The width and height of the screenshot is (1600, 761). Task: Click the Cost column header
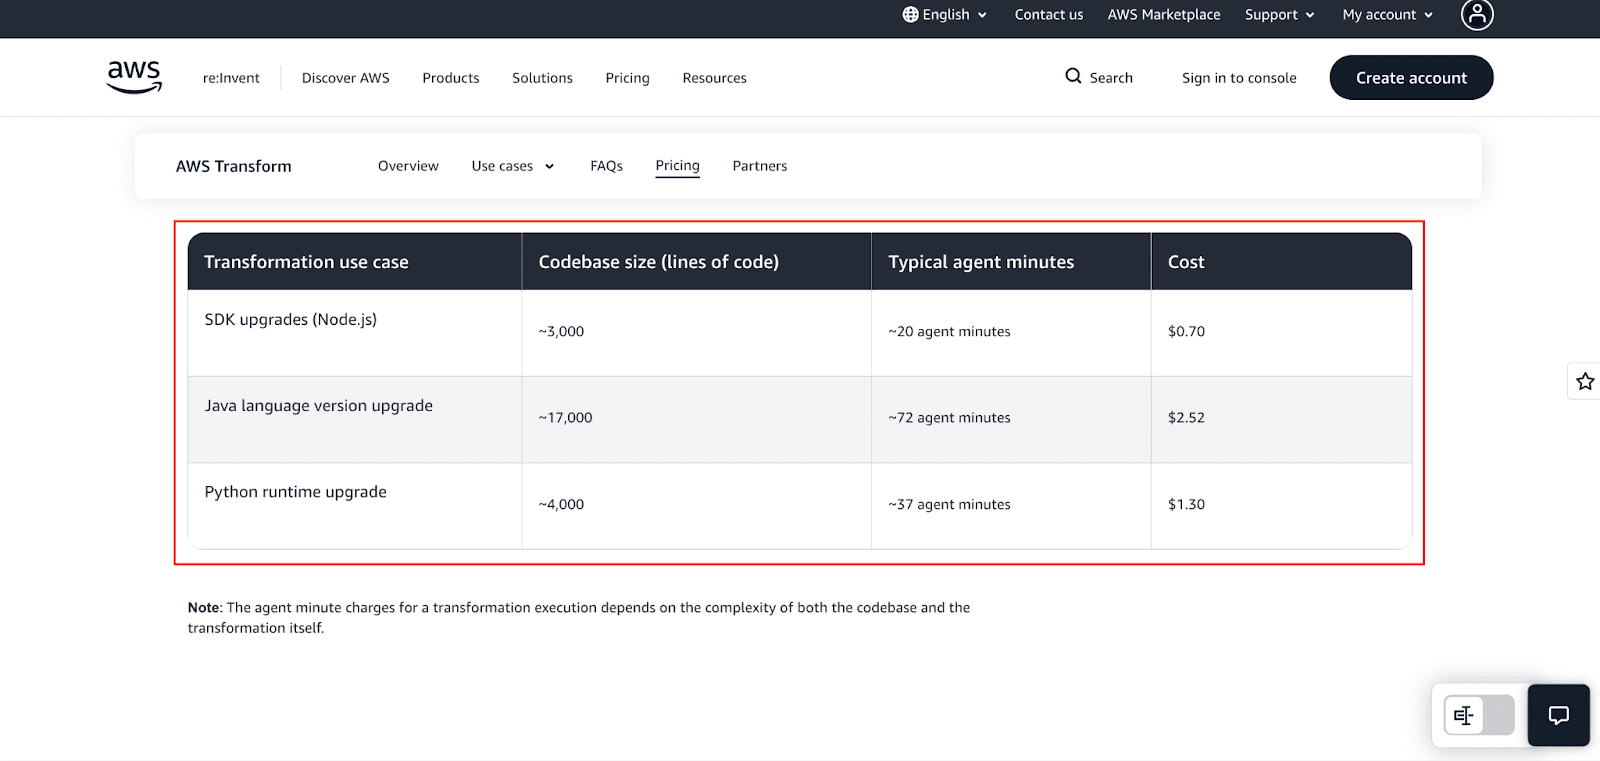[1282, 262]
